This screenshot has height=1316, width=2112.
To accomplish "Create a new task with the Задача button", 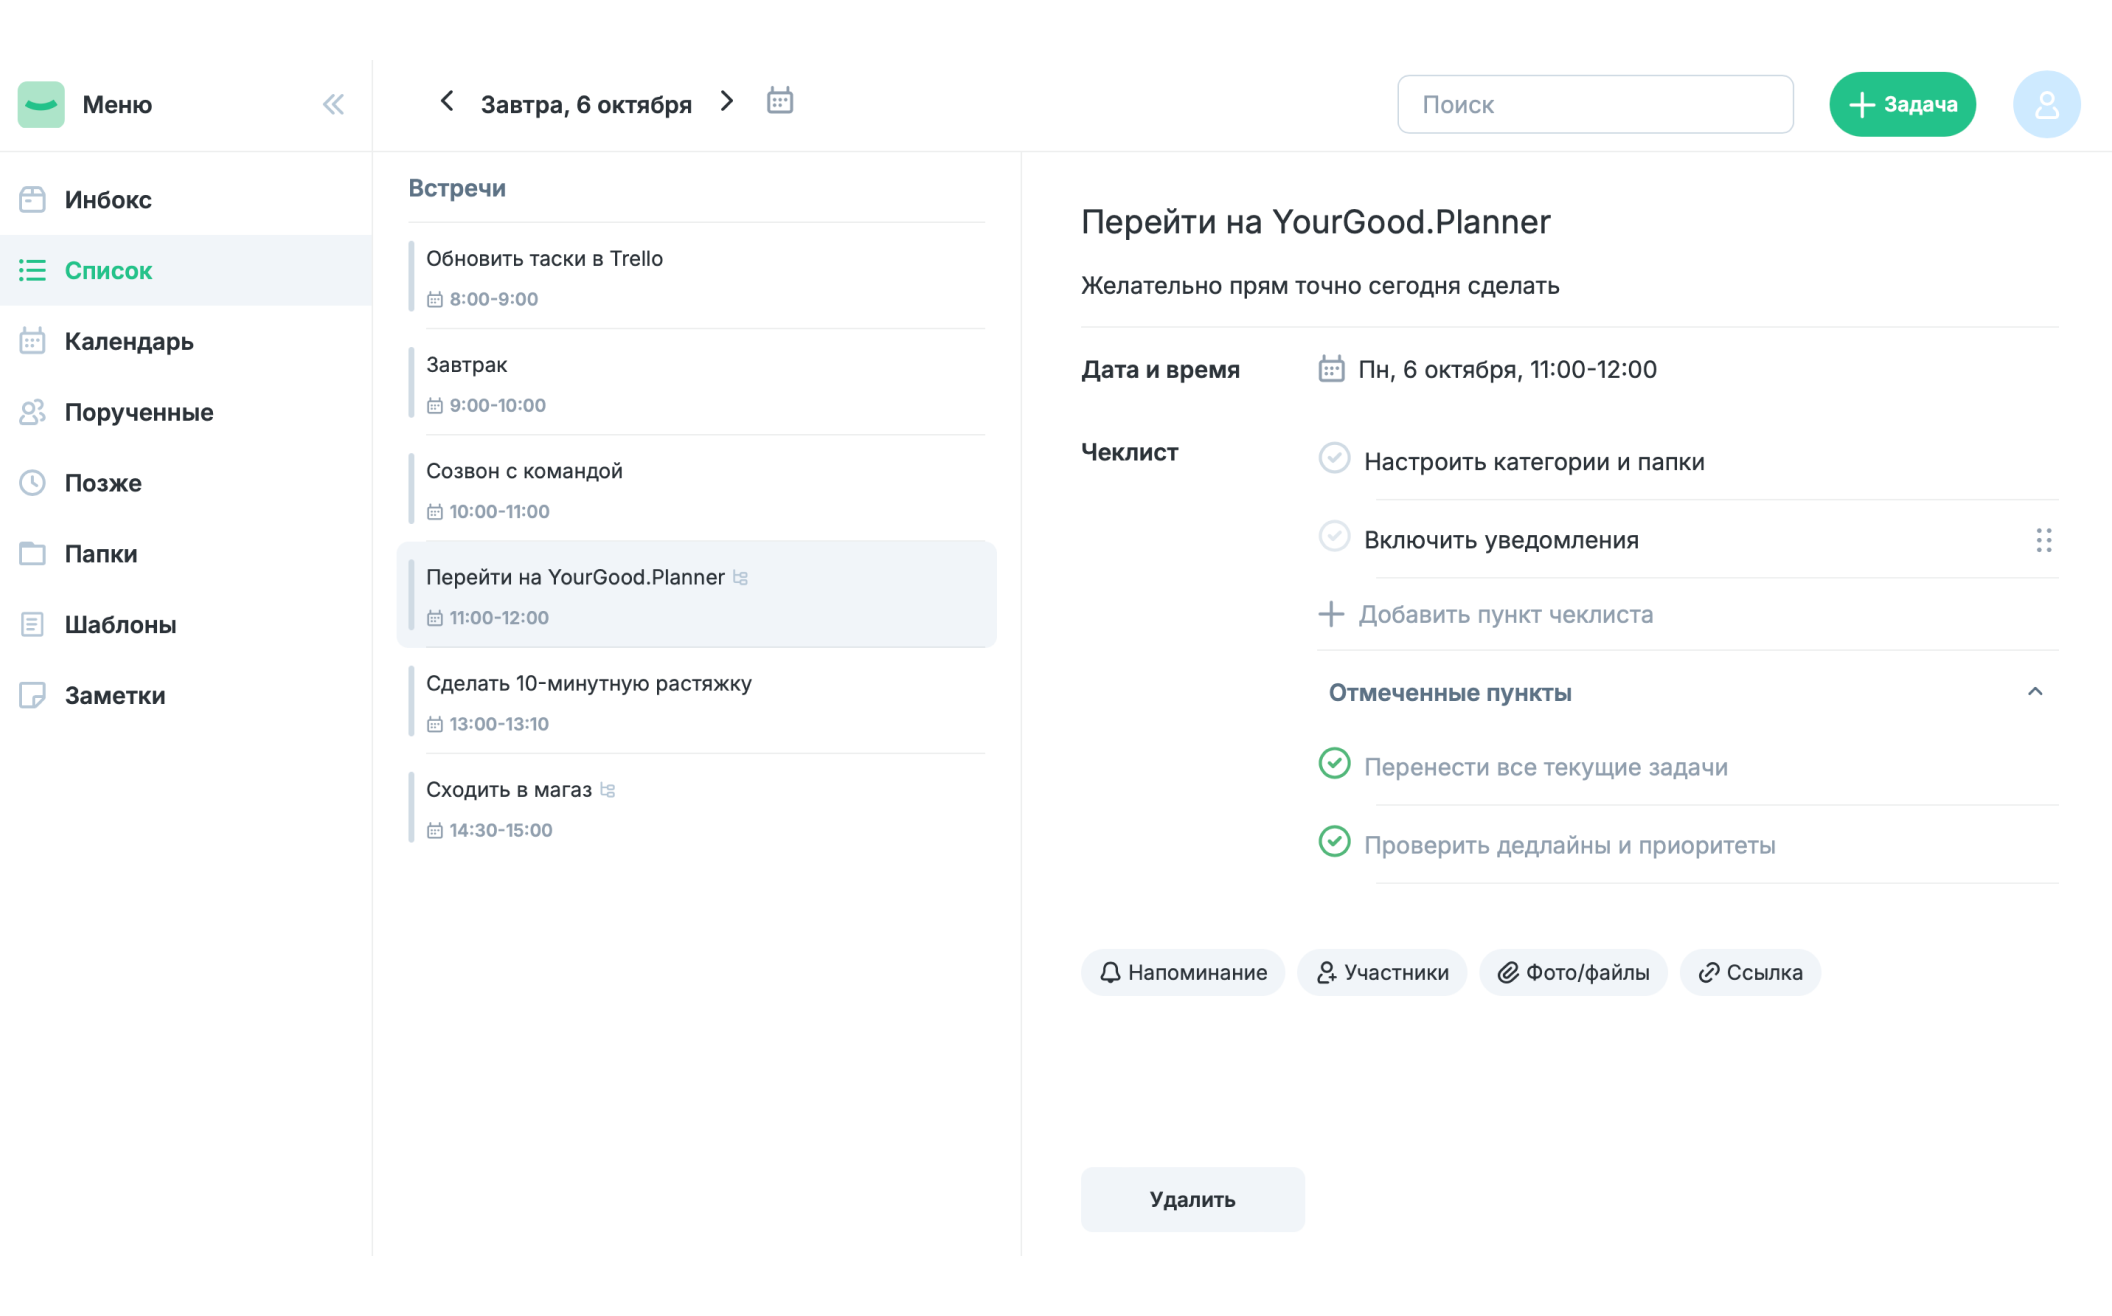I will tap(1901, 103).
